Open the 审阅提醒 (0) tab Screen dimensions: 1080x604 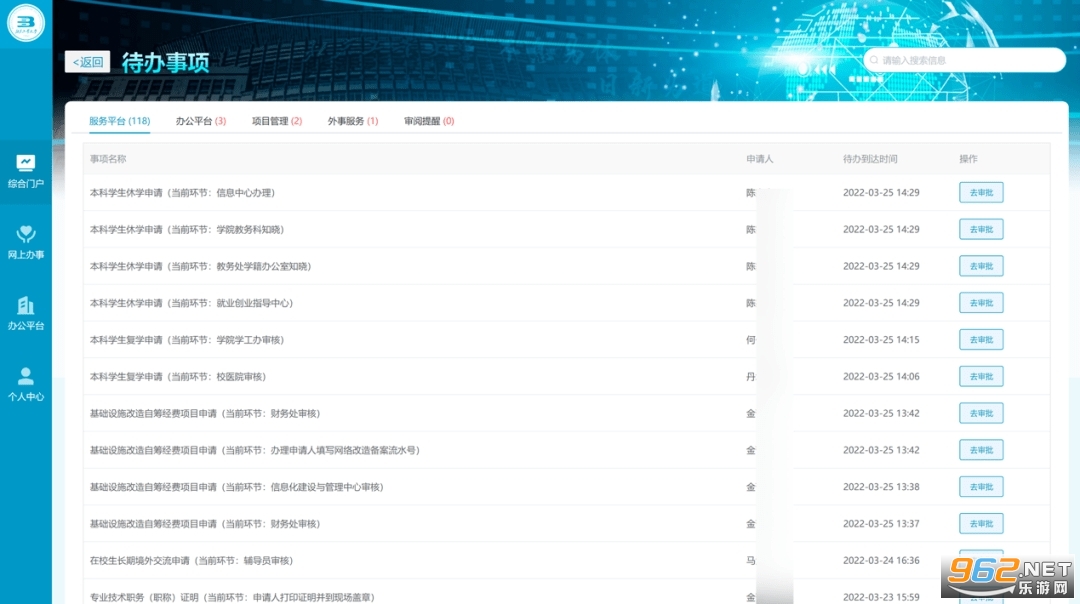coord(428,121)
